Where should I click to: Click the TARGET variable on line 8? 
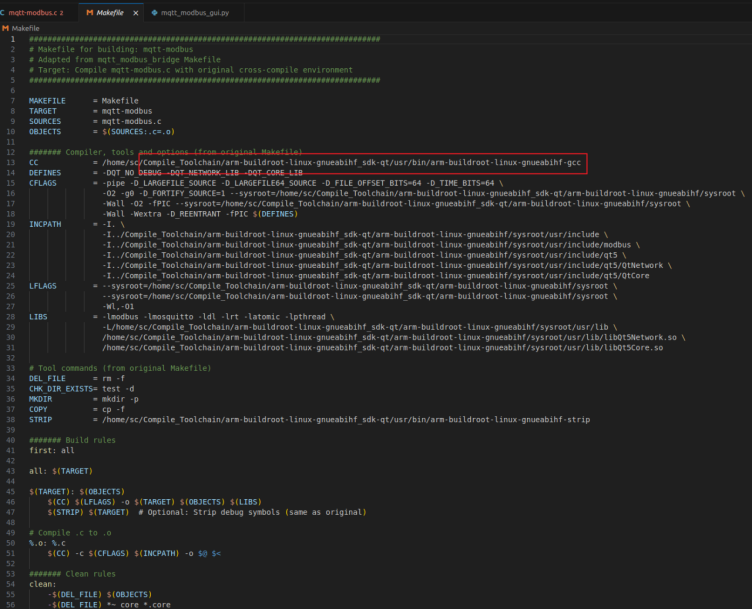click(x=42, y=111)
